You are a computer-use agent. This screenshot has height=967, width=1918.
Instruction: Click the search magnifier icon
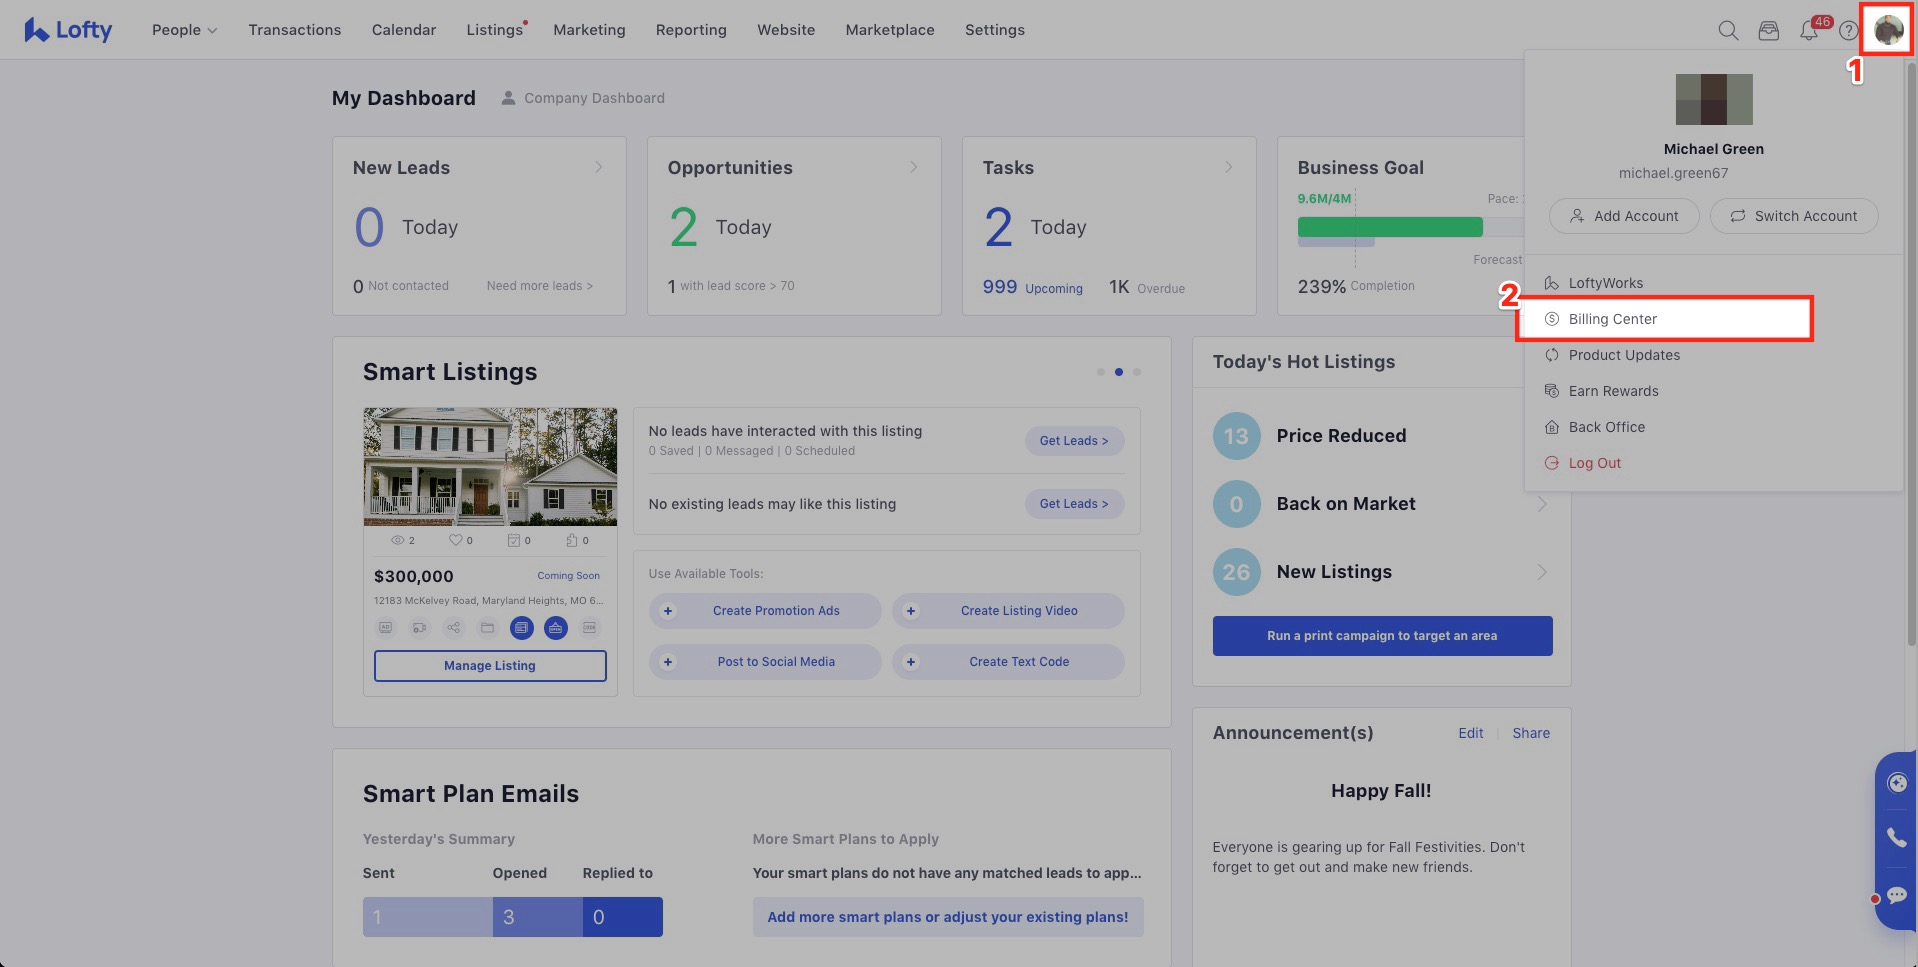coord(1727,31)
